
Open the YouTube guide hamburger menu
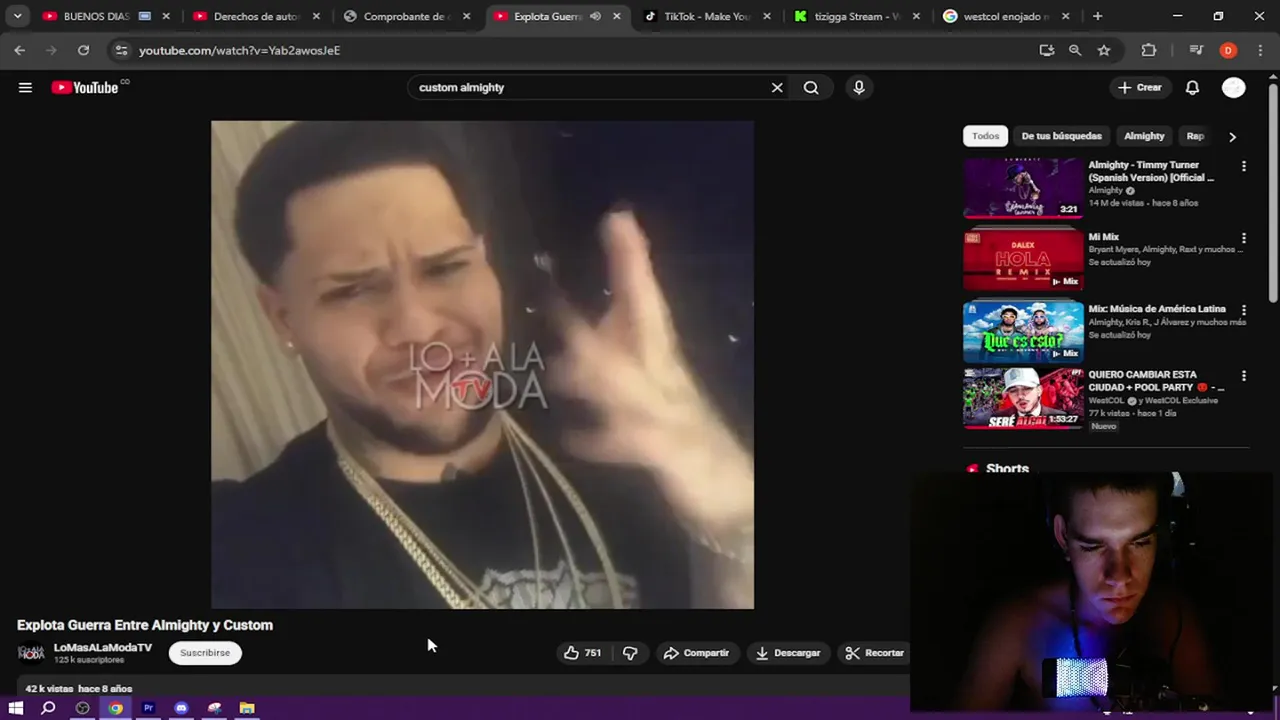coord(25,87)
